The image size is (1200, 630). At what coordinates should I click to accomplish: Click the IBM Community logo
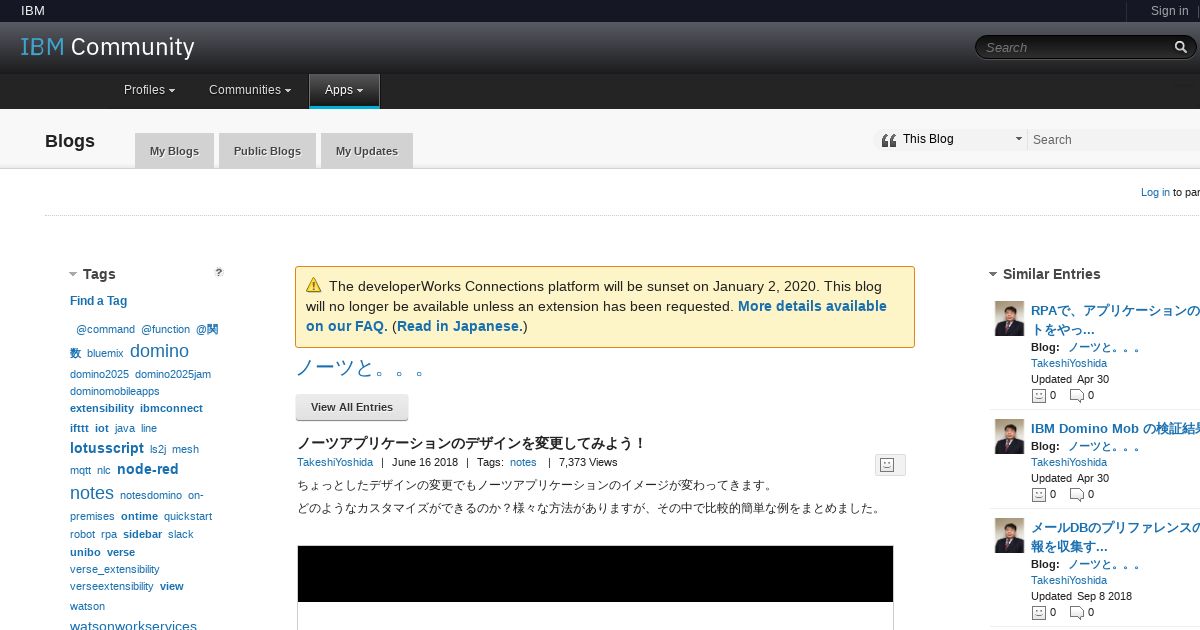pyautogui.click(x=108, y=47)
